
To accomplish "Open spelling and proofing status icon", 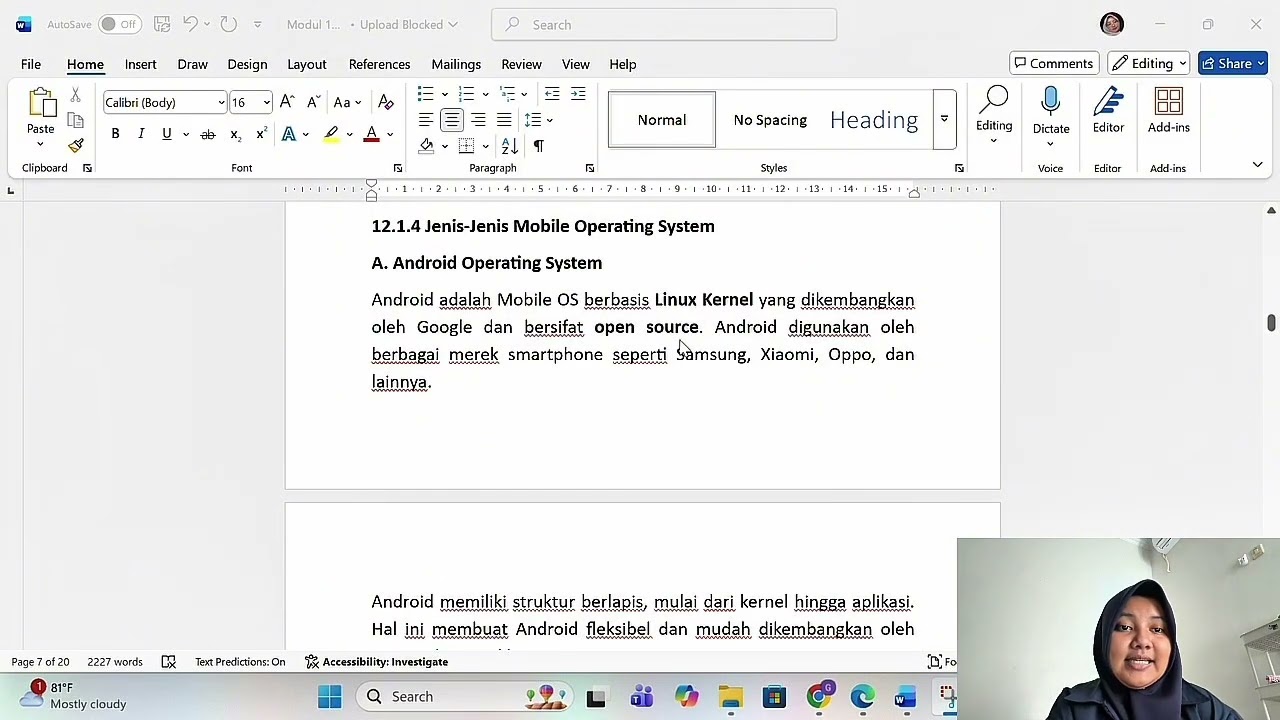I will 169,661.
